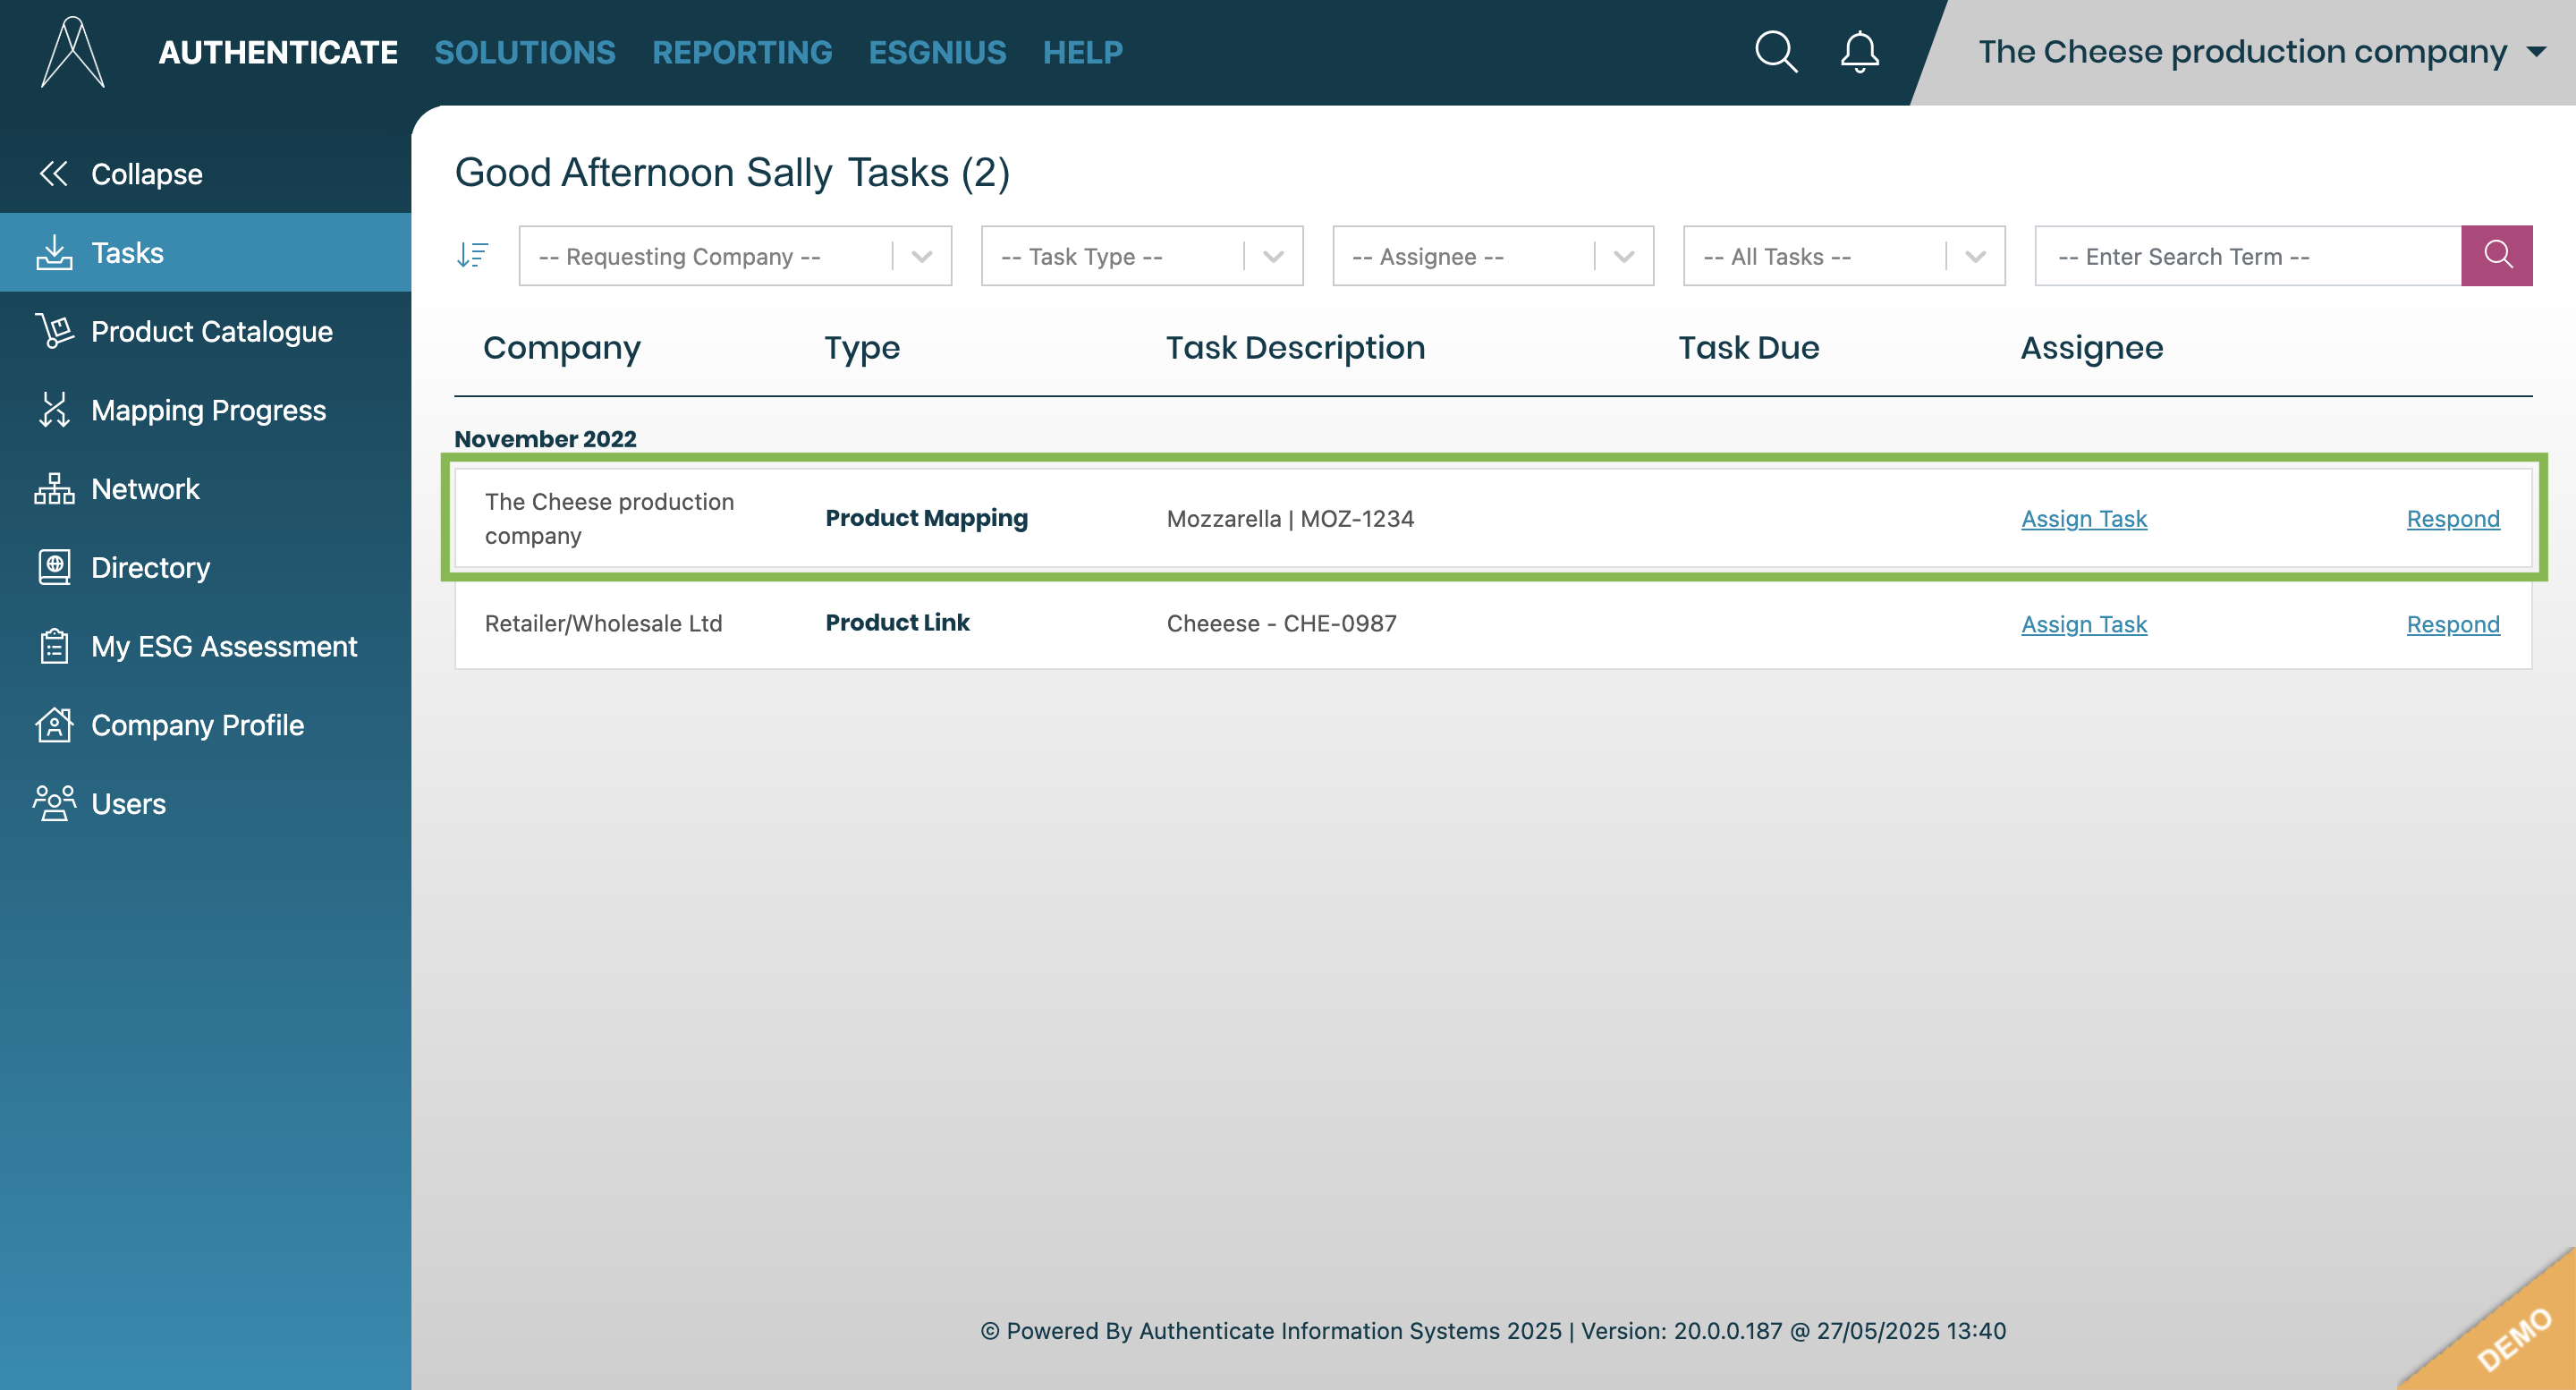
Task: Open the Task Type filter dropdown
Action: (1141, 256)
